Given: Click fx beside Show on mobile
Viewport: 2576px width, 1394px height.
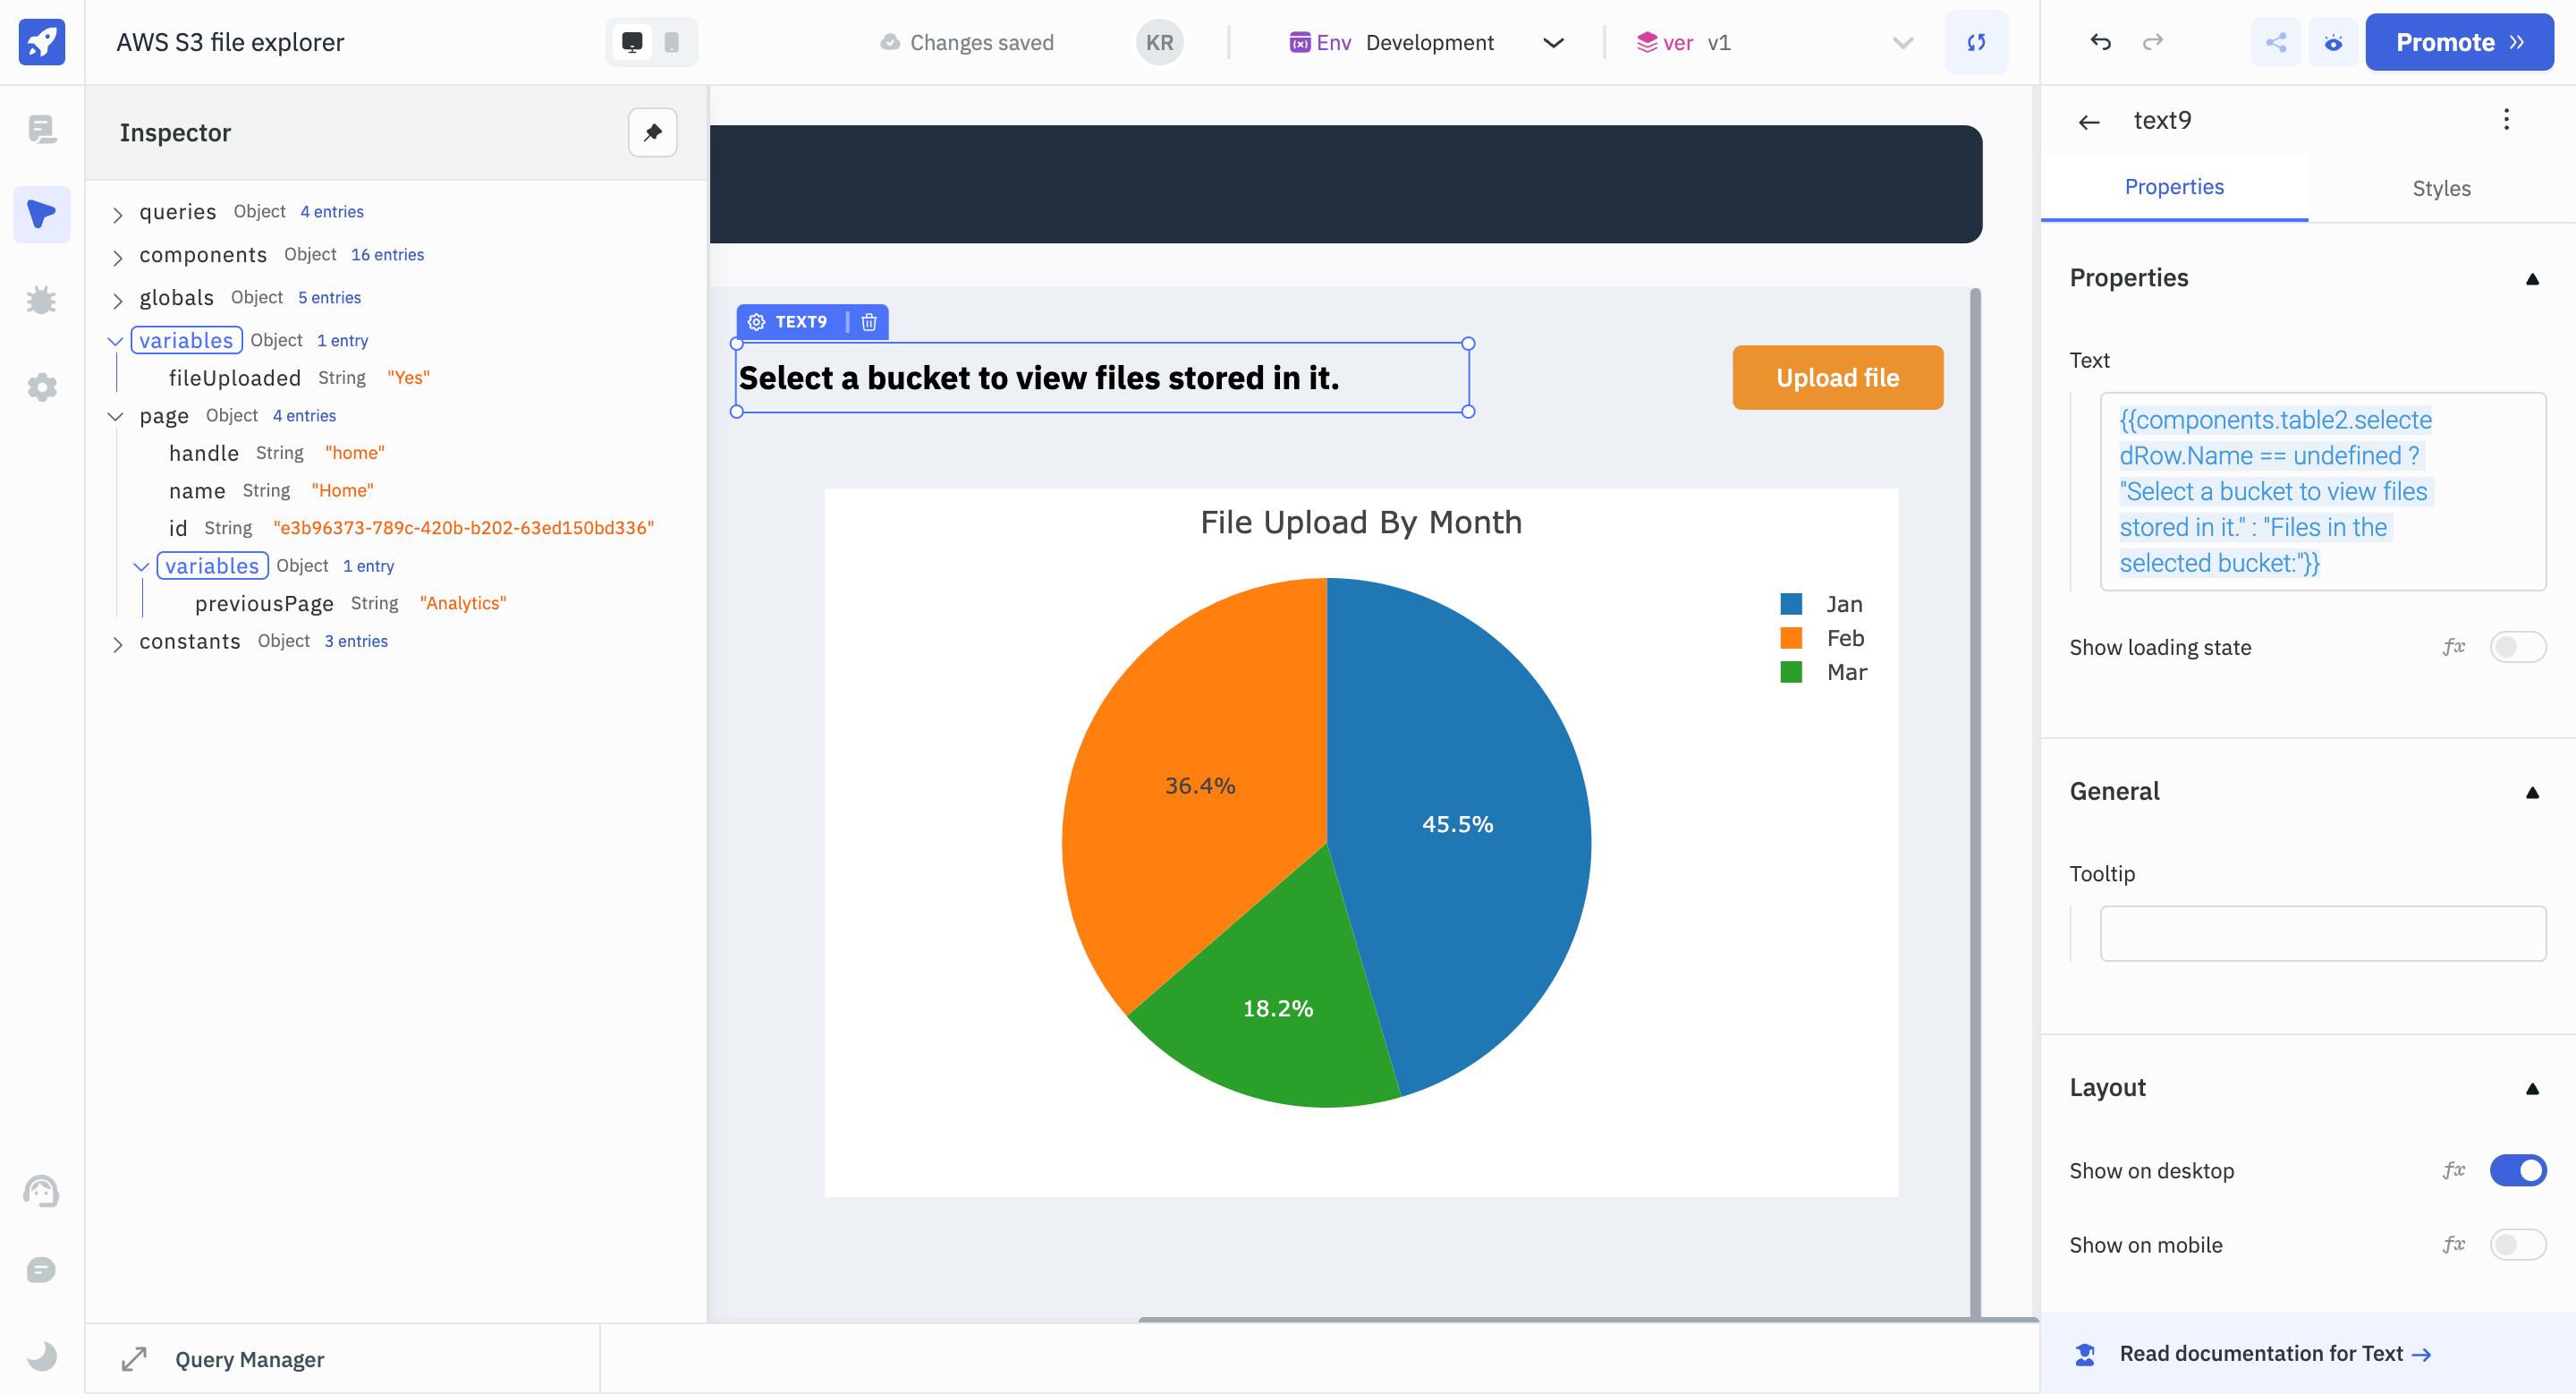Looking at the screenshot, I should (x=2453, y=1245).
